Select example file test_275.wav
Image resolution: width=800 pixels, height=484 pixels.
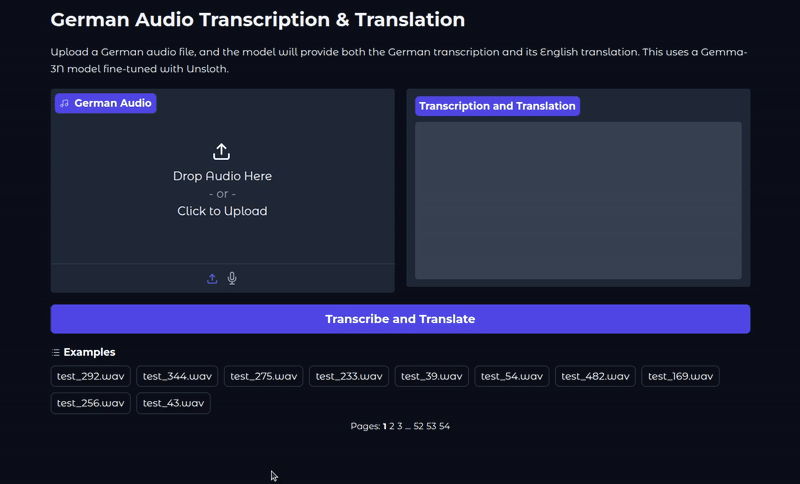click(x=264, y=376)
